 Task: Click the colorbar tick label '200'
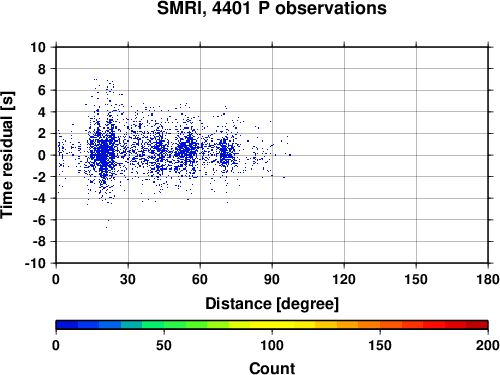point(488,345)
